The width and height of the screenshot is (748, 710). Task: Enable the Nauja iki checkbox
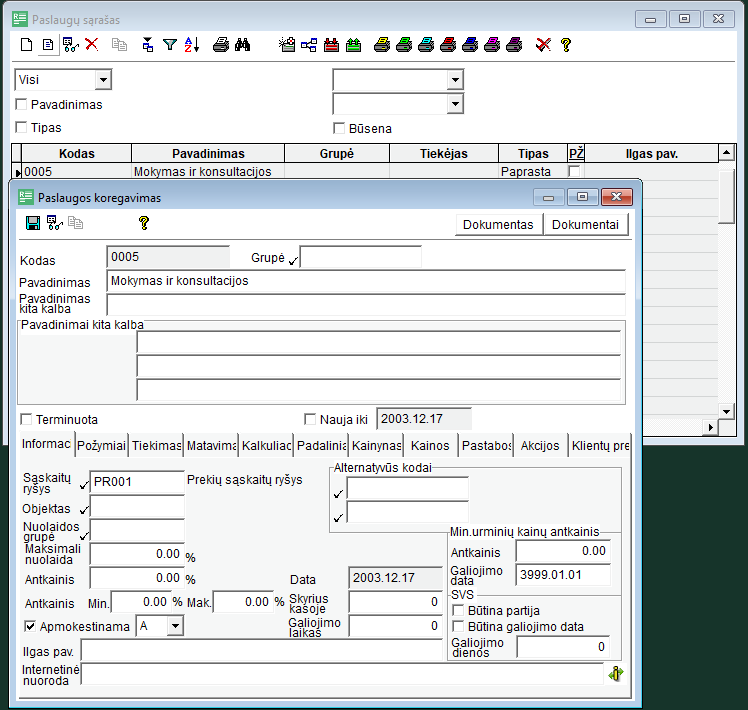pos(310,419)
